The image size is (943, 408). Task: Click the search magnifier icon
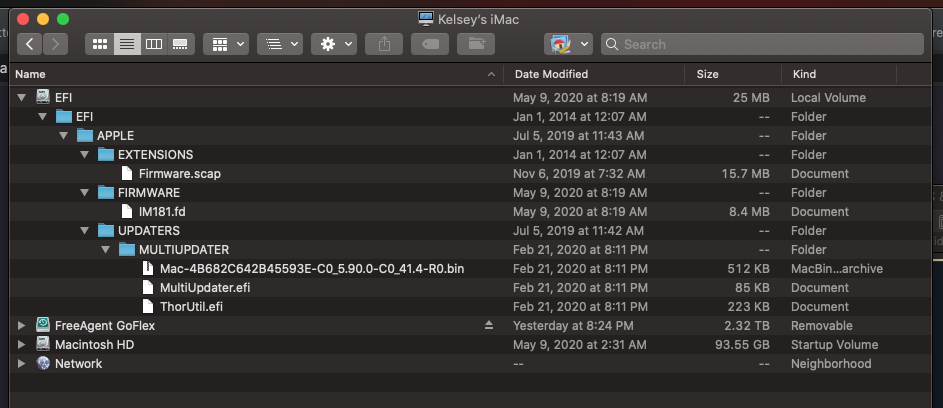tap(612, 44)
